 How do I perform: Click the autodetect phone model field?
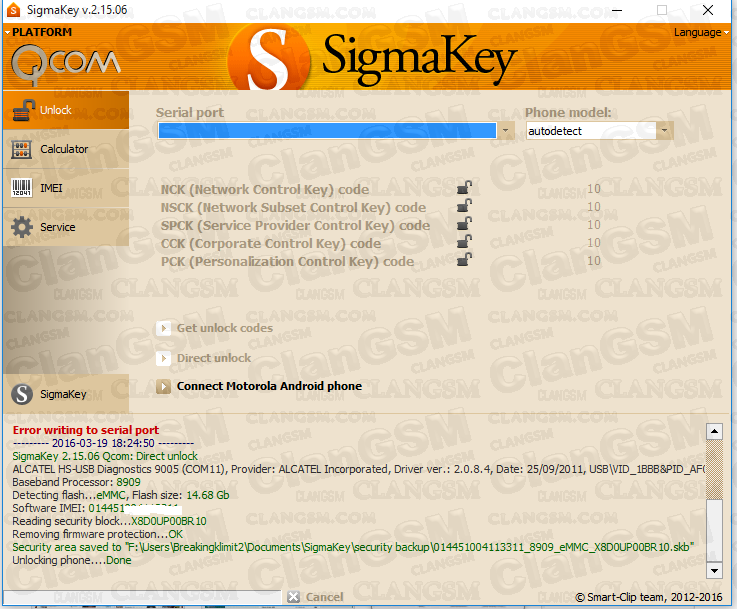[x=591, y=131]
